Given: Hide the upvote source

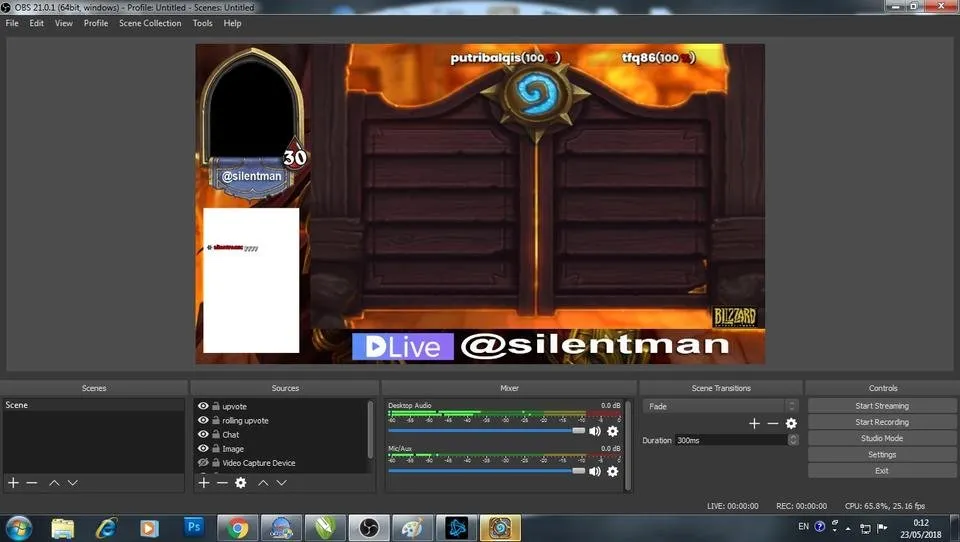Looking at the screenshot, I should pos(203,406).
